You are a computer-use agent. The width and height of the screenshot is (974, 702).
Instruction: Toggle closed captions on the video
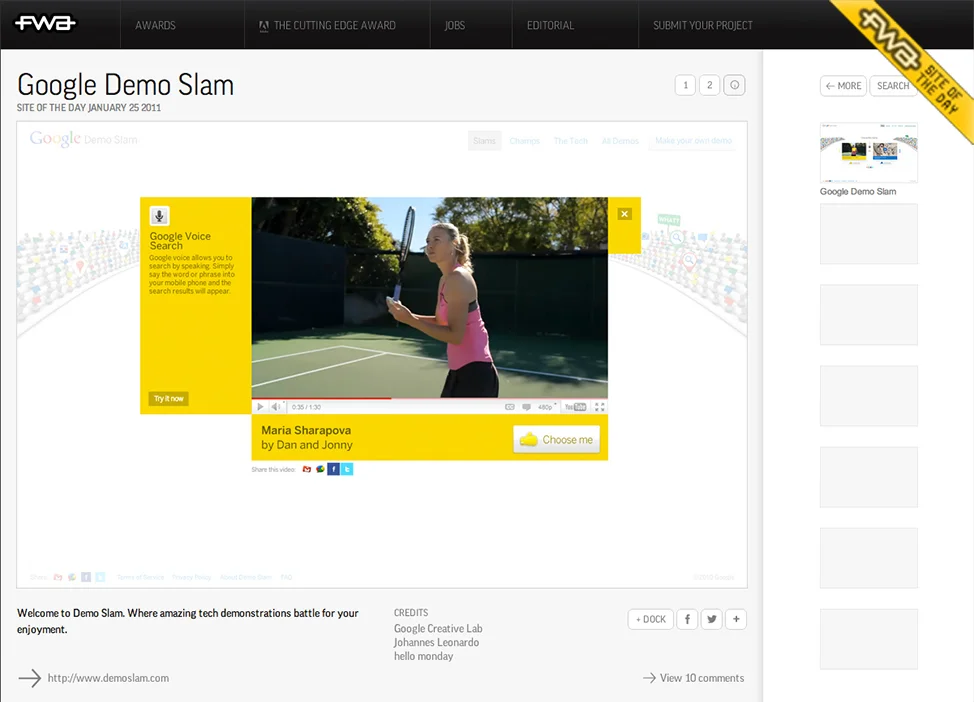[510, 407]
